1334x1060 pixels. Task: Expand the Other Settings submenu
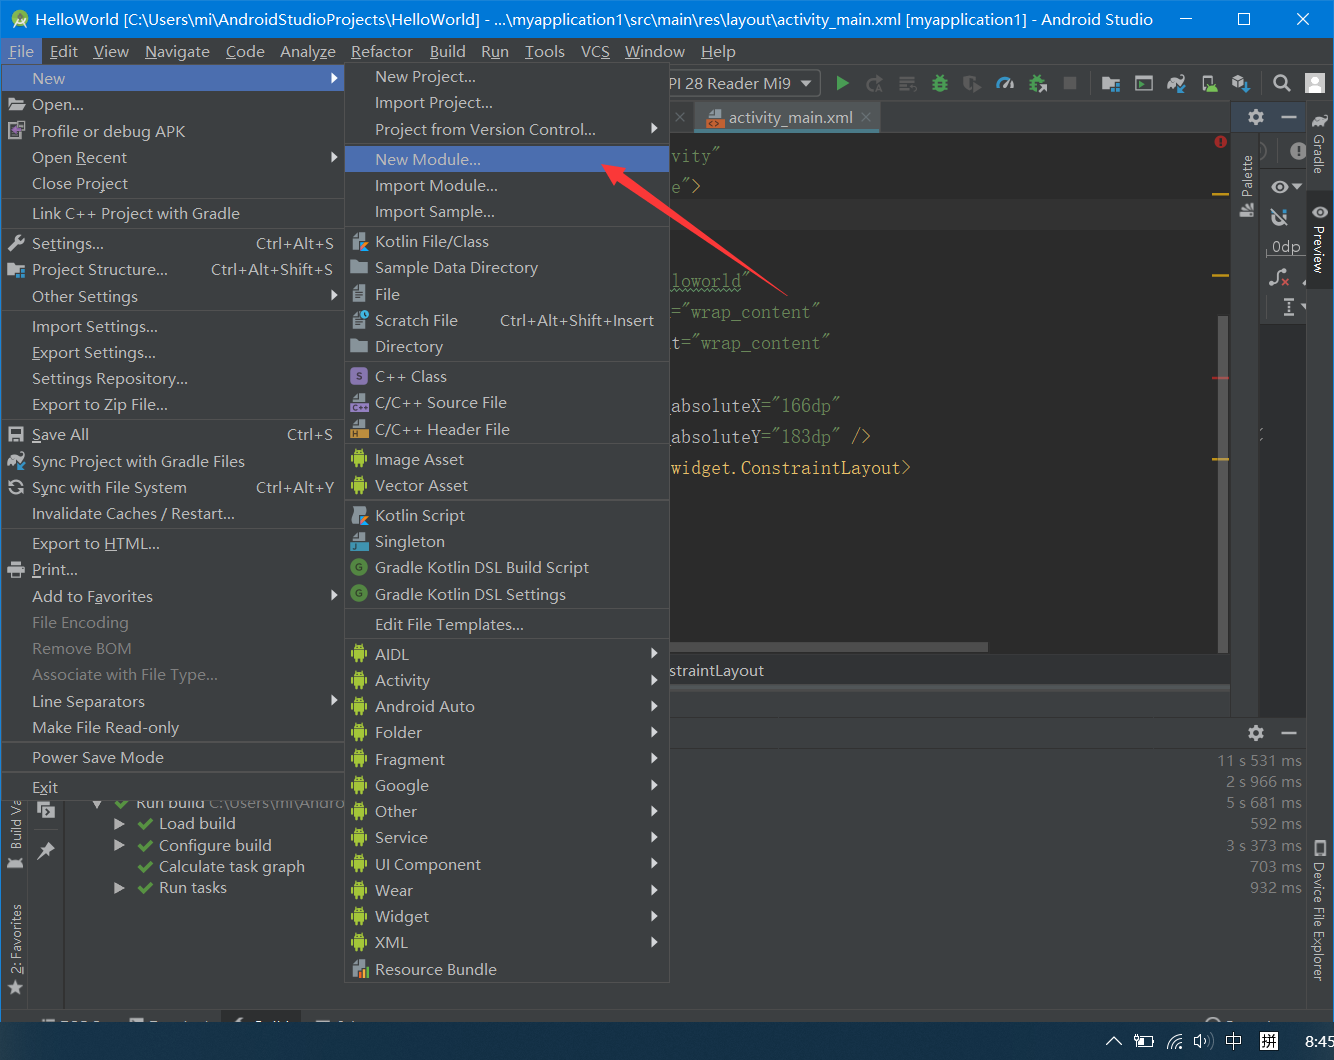[173, 296]
